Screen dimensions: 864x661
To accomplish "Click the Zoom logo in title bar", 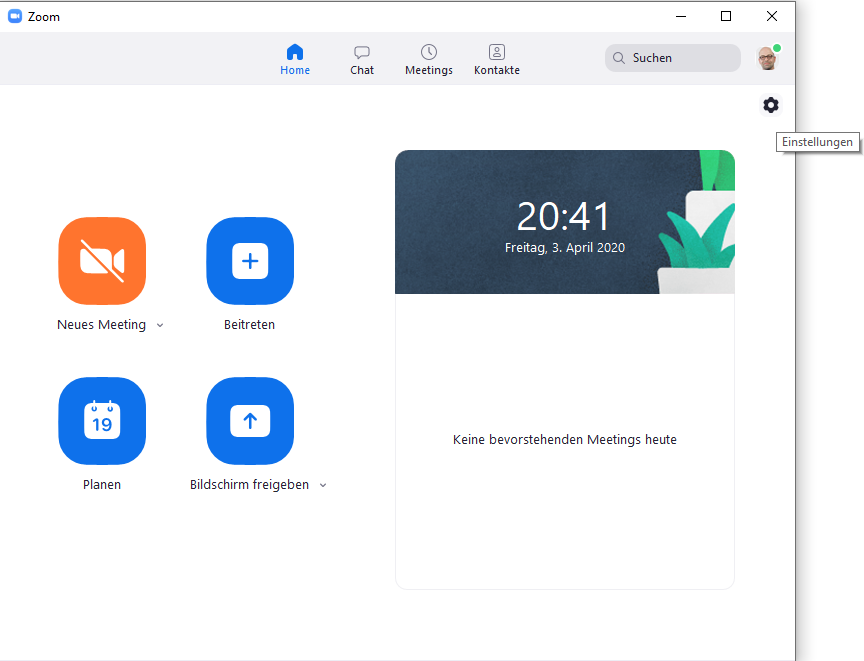I will tap(15, 17).
